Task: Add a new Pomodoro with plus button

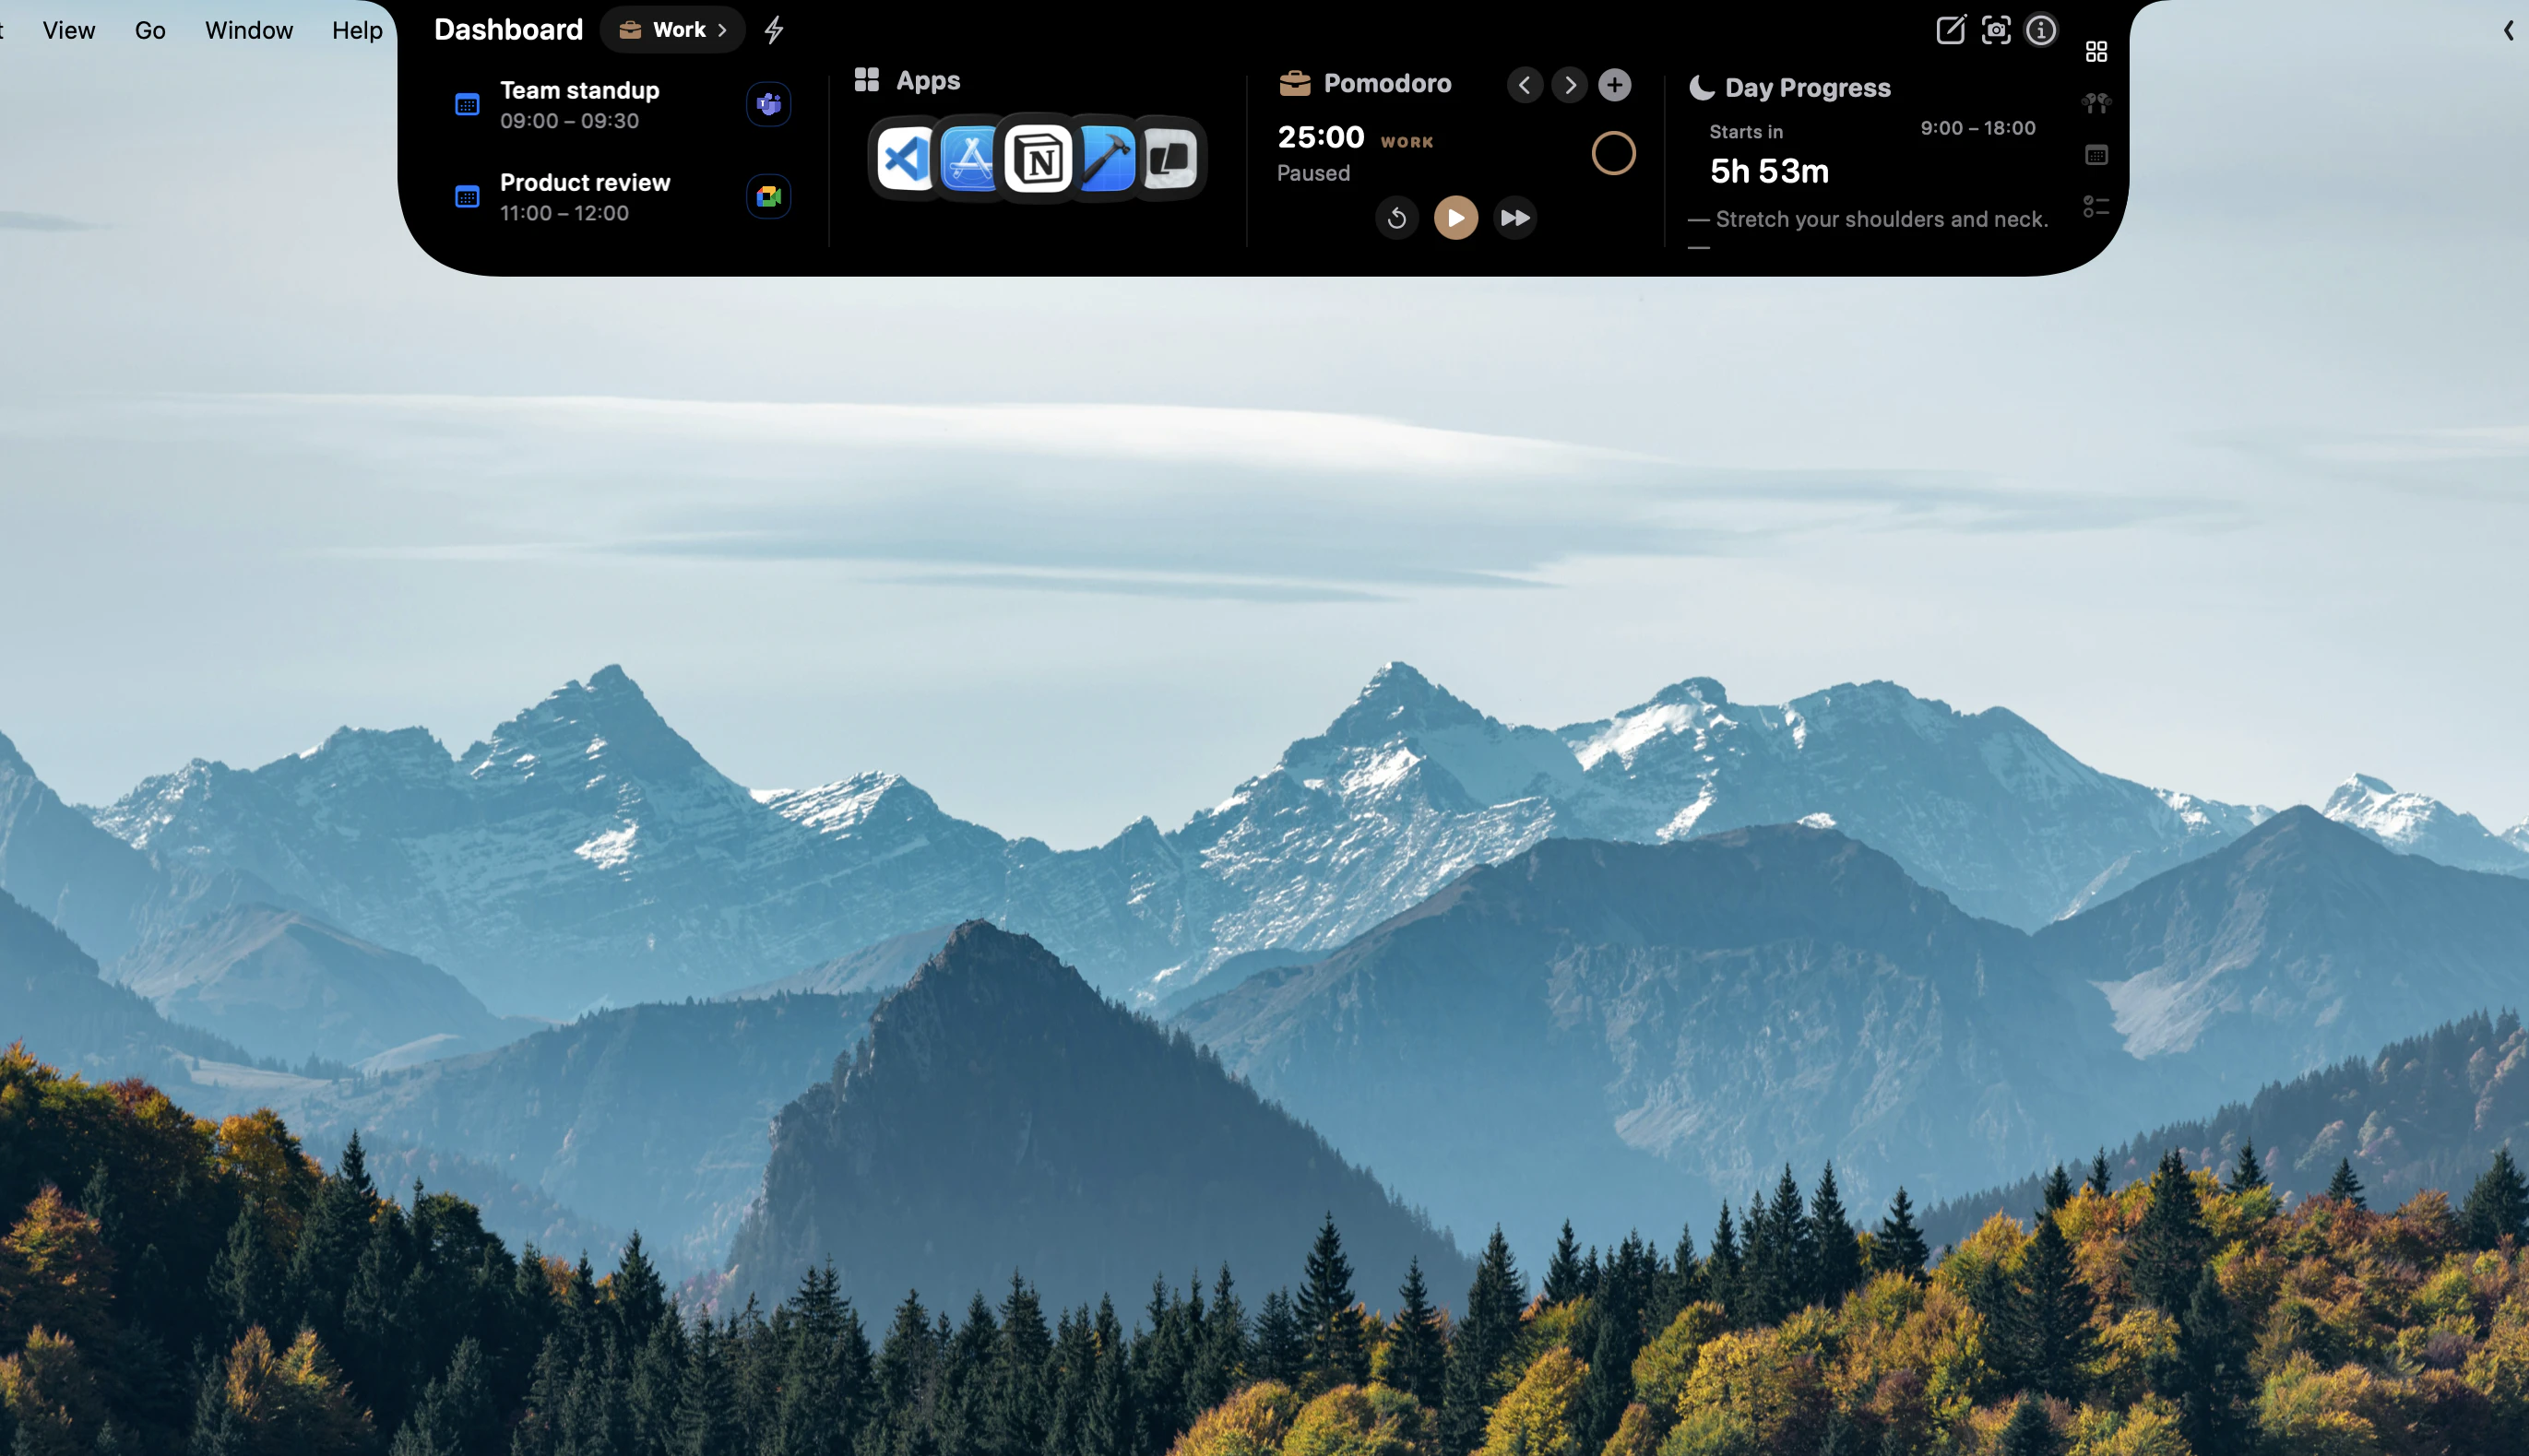Action: (1614, 85)
